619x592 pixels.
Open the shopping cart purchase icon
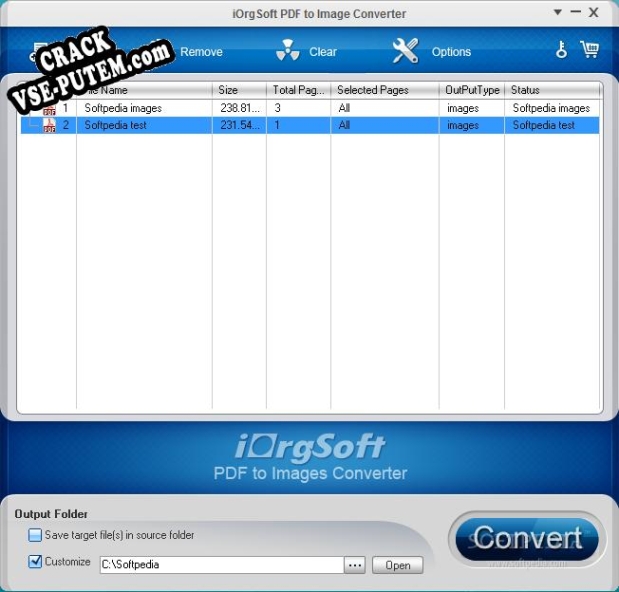click(589, 50)
